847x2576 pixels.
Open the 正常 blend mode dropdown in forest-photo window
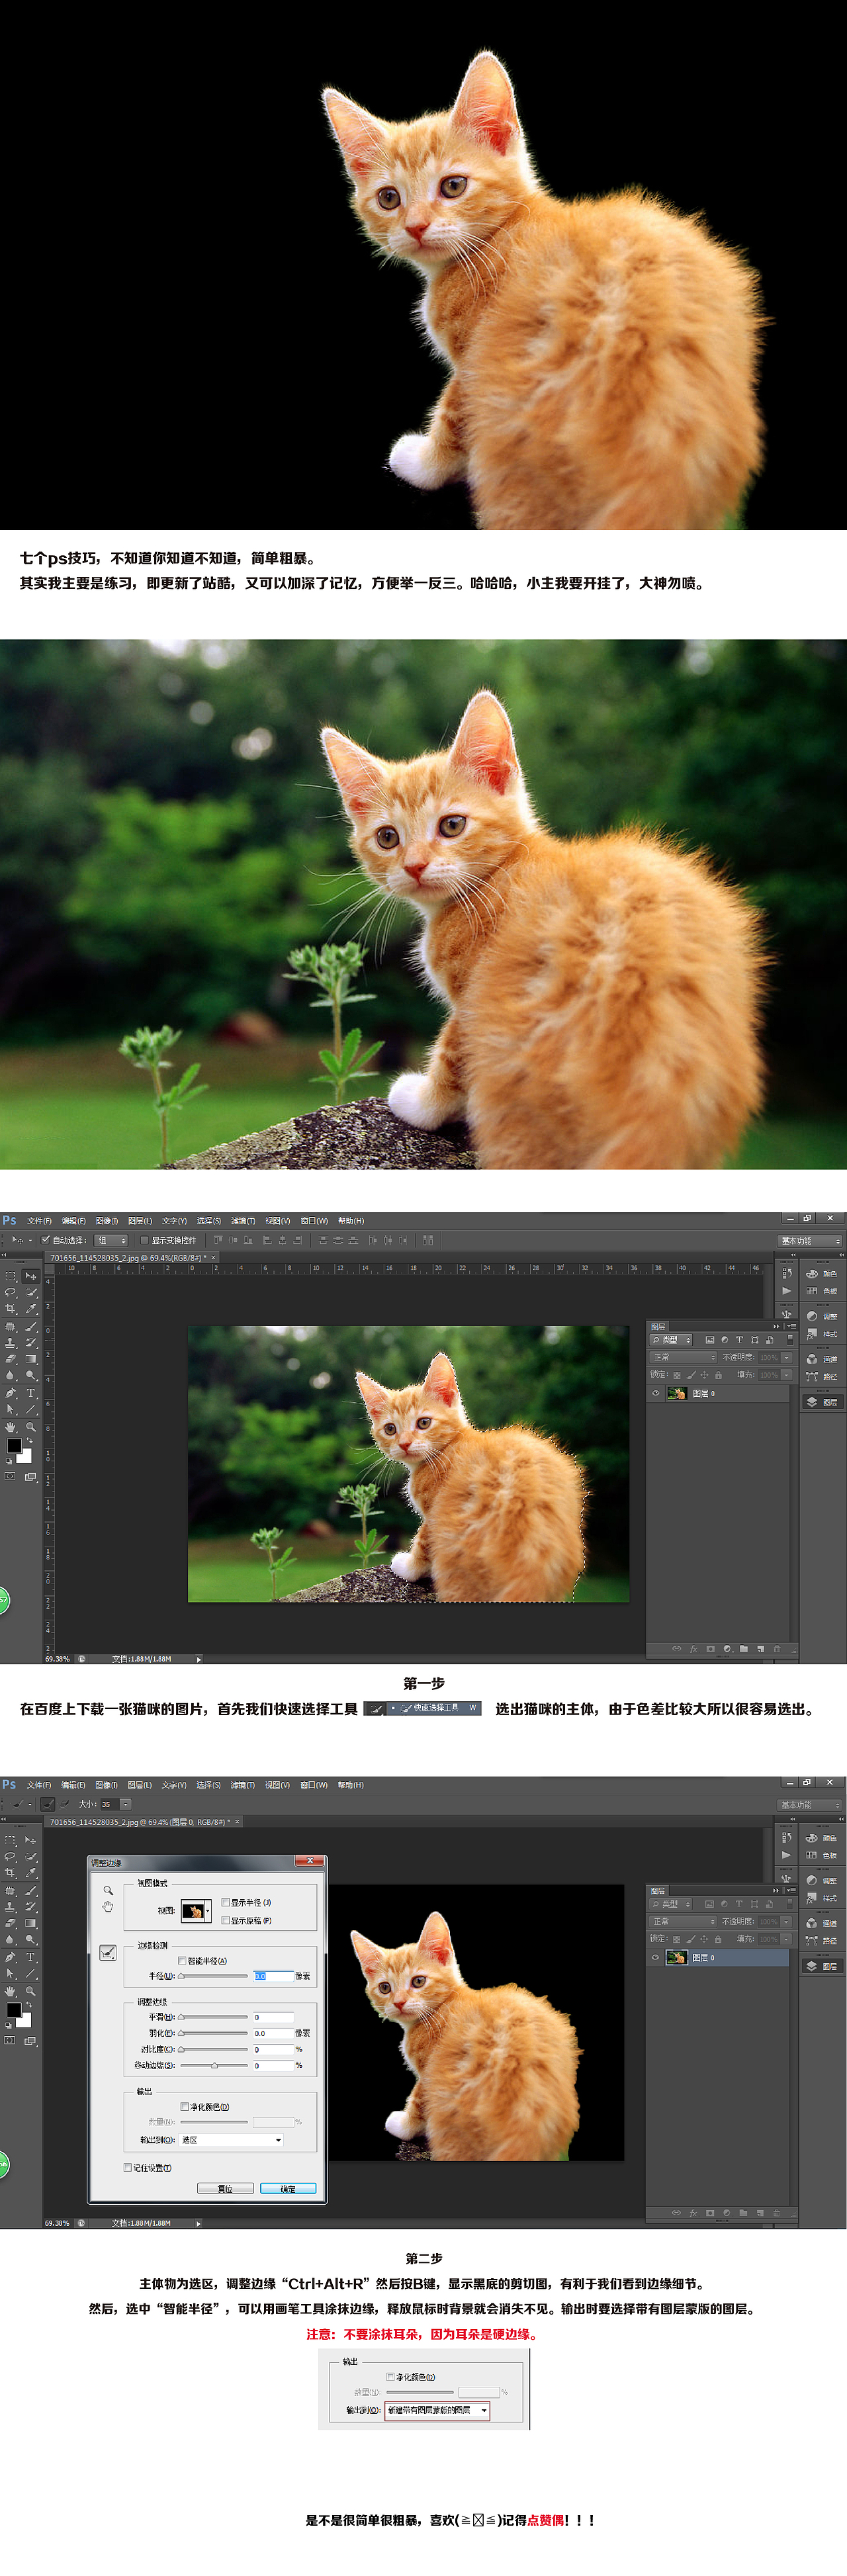point(684,1357)
